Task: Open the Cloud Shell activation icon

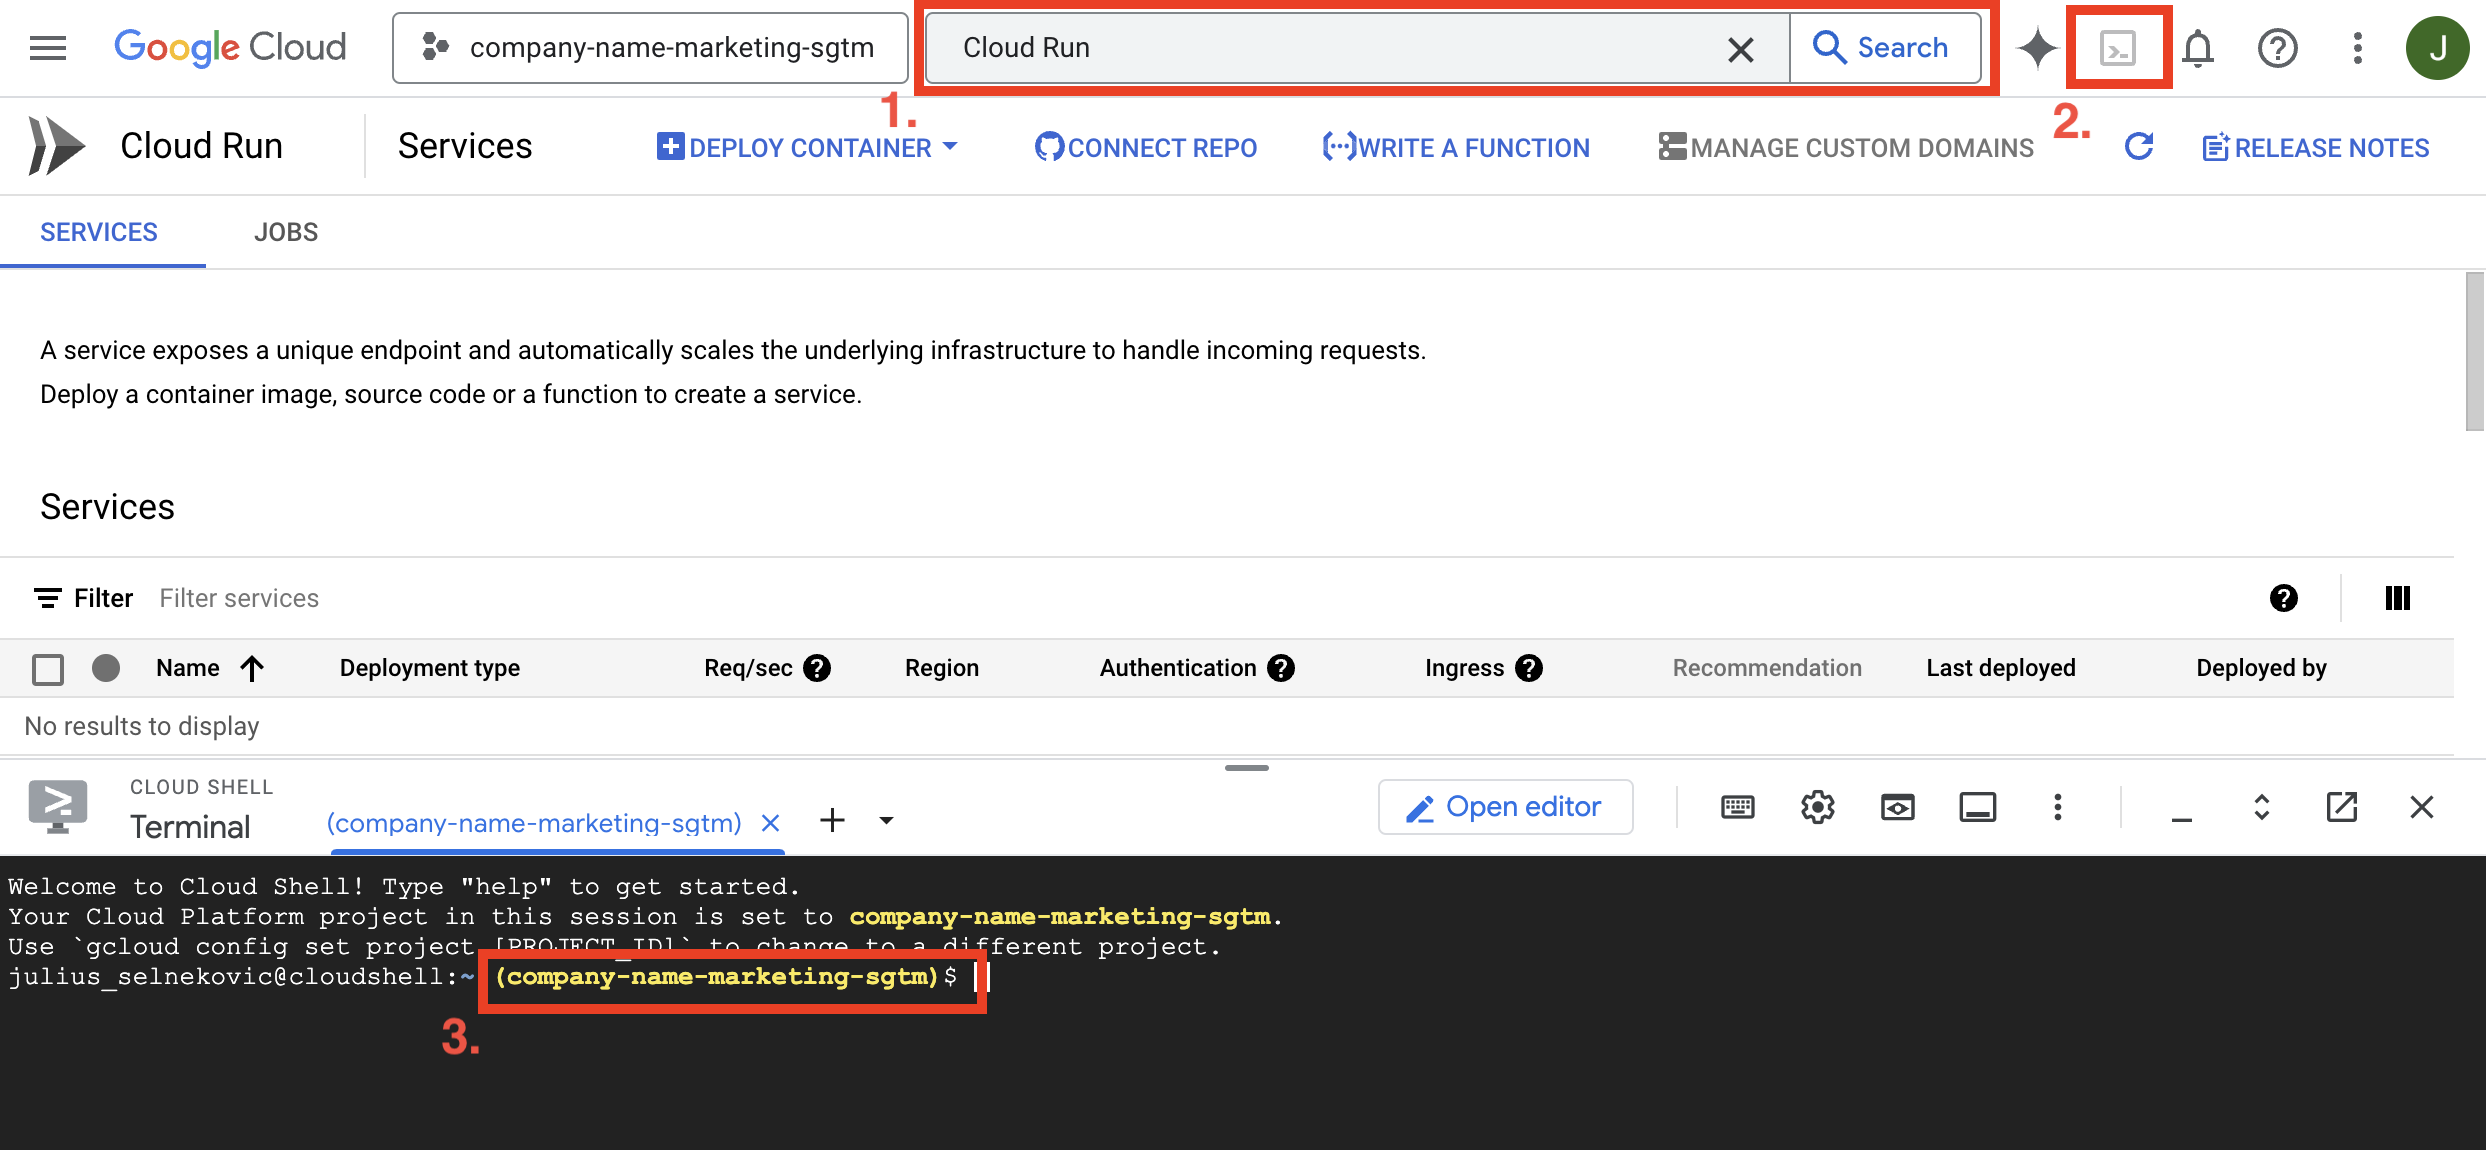Action: (2117, 47)
